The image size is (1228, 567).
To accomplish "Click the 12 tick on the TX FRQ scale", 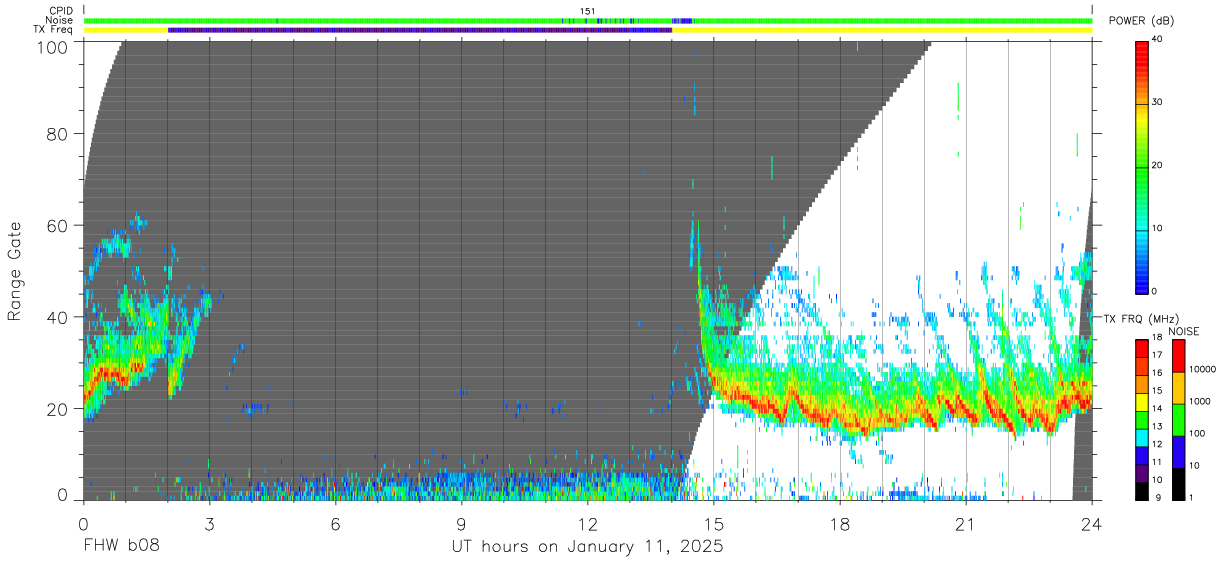I will pos(1160,445).
